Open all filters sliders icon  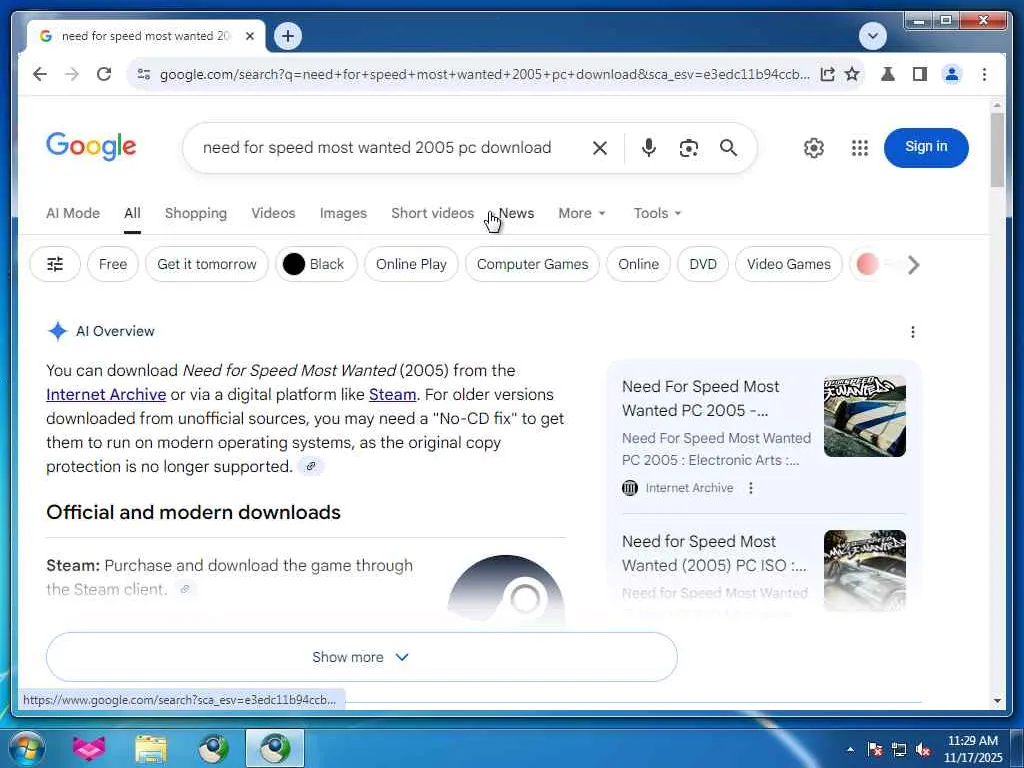tap(56, 264)
